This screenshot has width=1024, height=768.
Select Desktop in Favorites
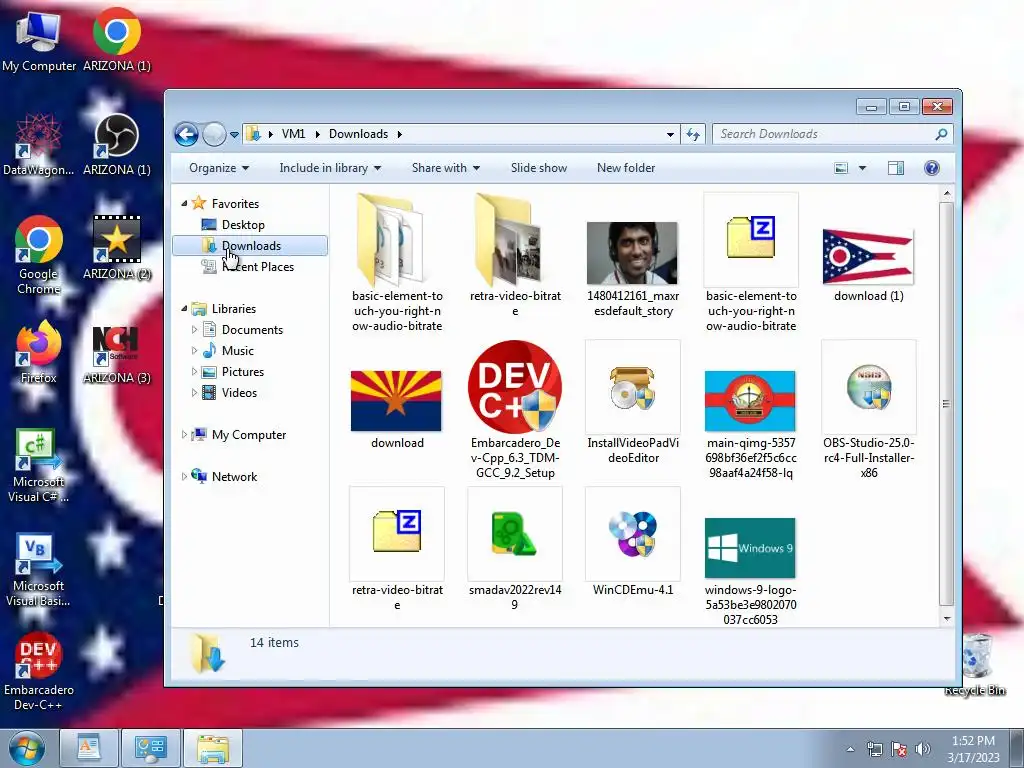(x=242, y=225)
